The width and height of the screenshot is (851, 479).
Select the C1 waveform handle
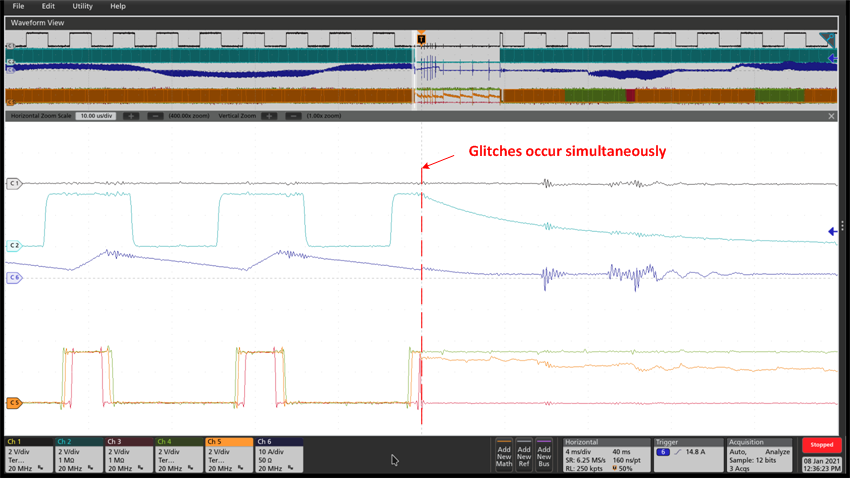14,183
